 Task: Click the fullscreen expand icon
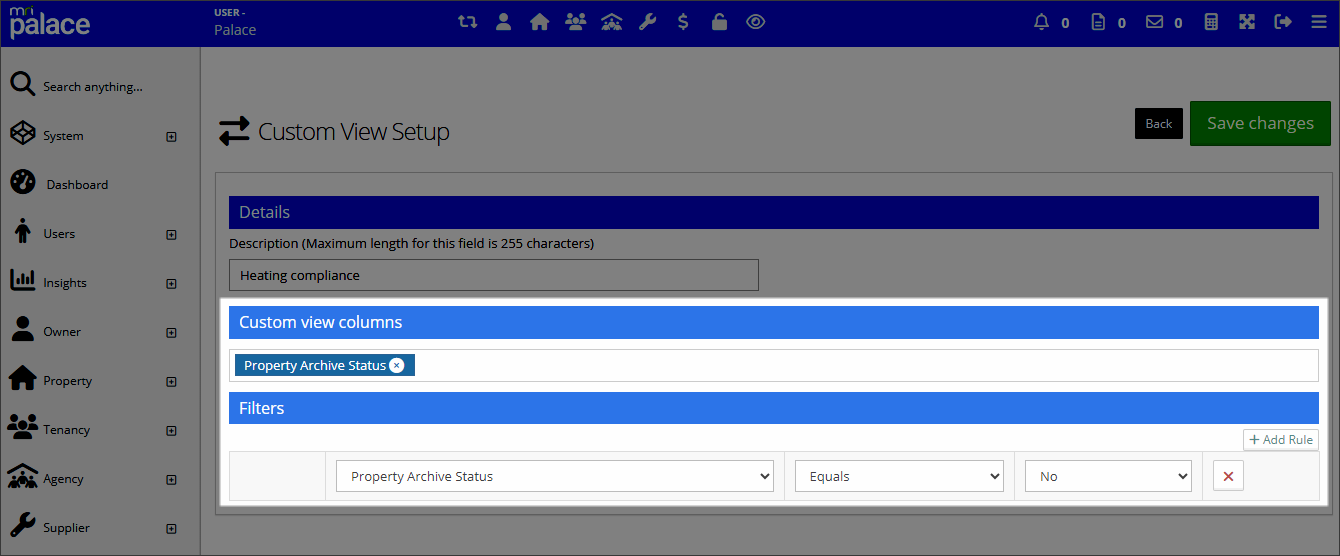coord(1247,21)
